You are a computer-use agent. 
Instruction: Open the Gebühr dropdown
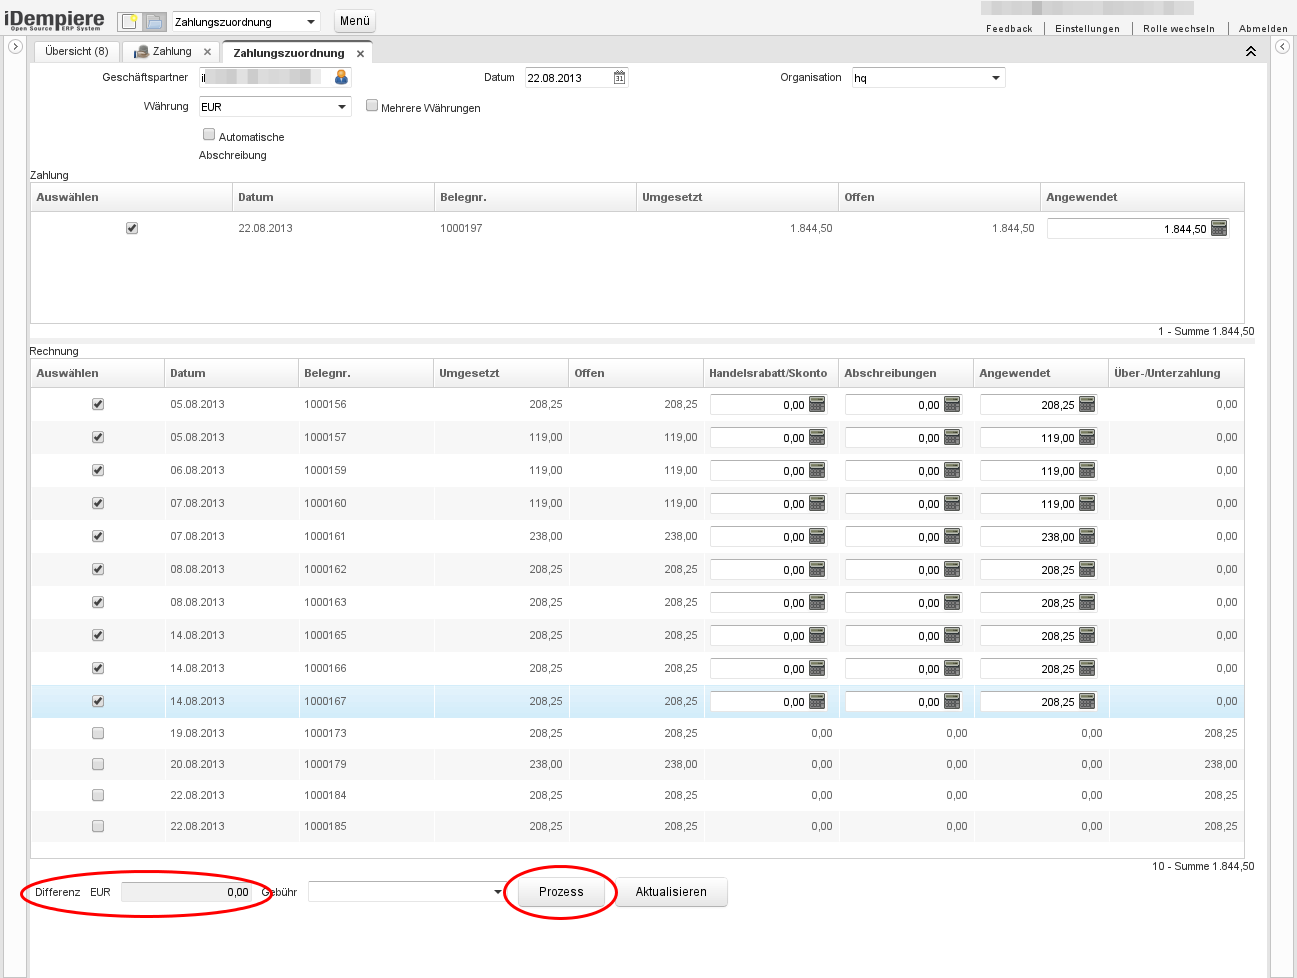coord(498,892)
